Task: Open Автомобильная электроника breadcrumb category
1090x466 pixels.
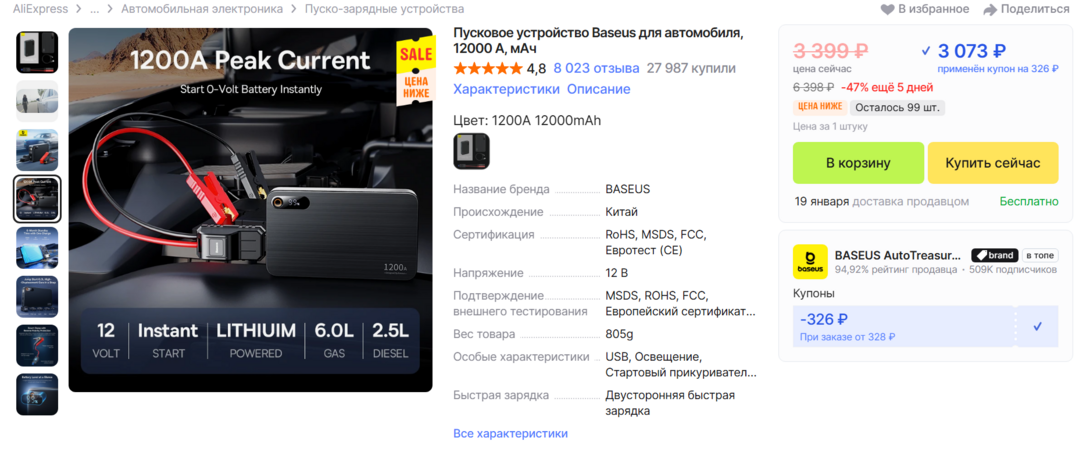Action: (x=202, y=9)
